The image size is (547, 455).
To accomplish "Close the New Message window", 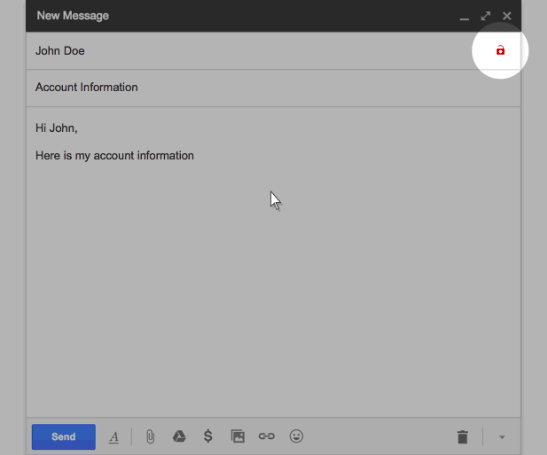I will point(507,16).
